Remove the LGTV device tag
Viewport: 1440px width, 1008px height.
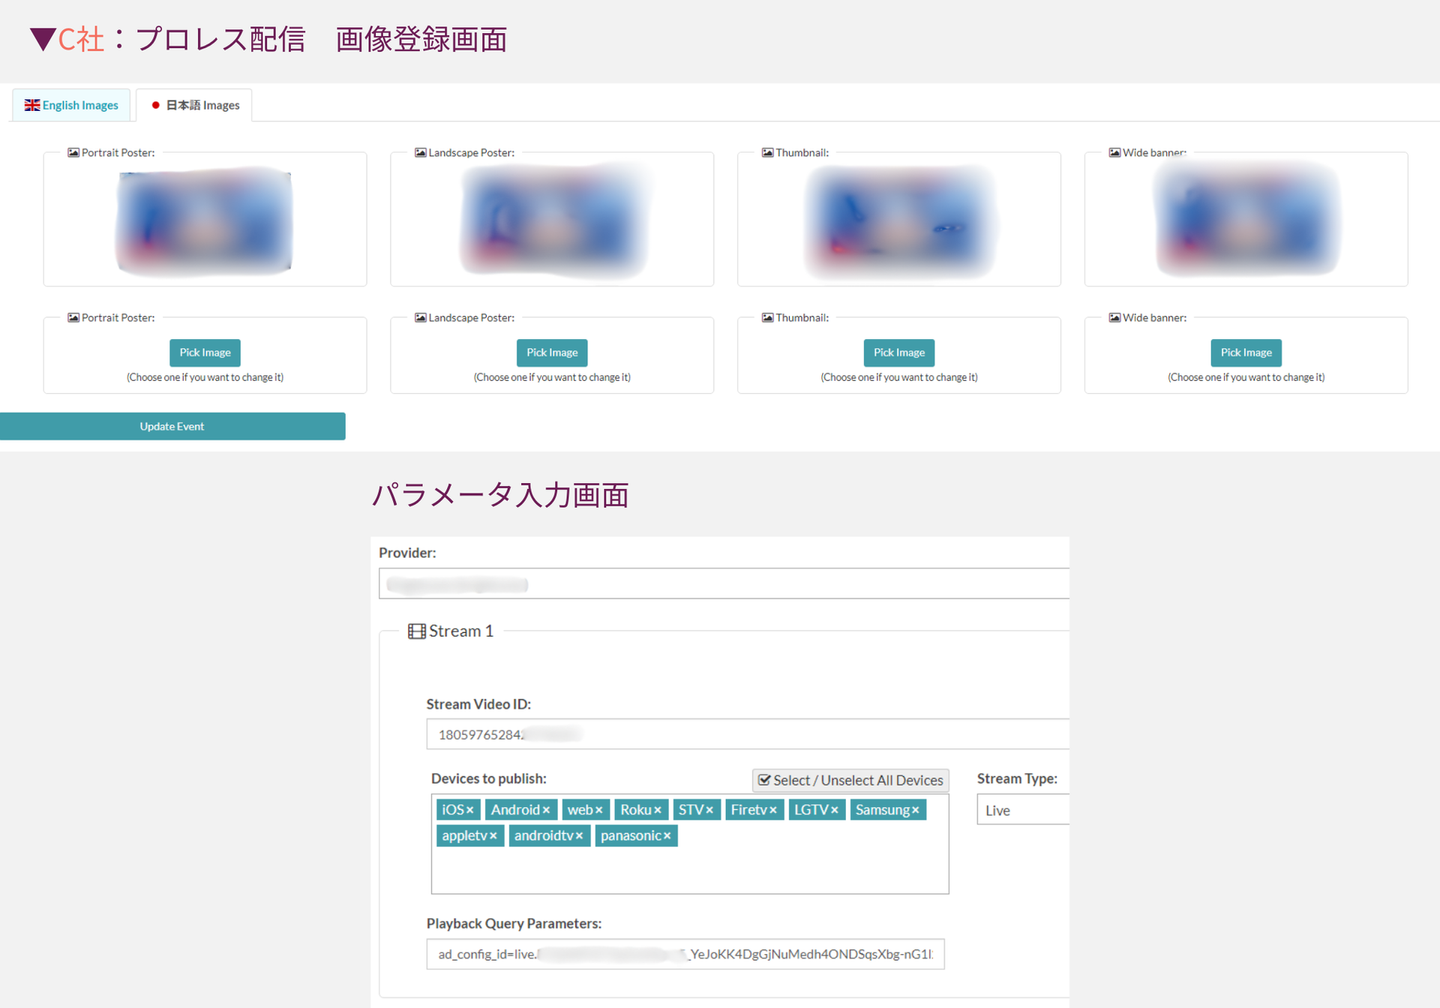pos(834,810)
